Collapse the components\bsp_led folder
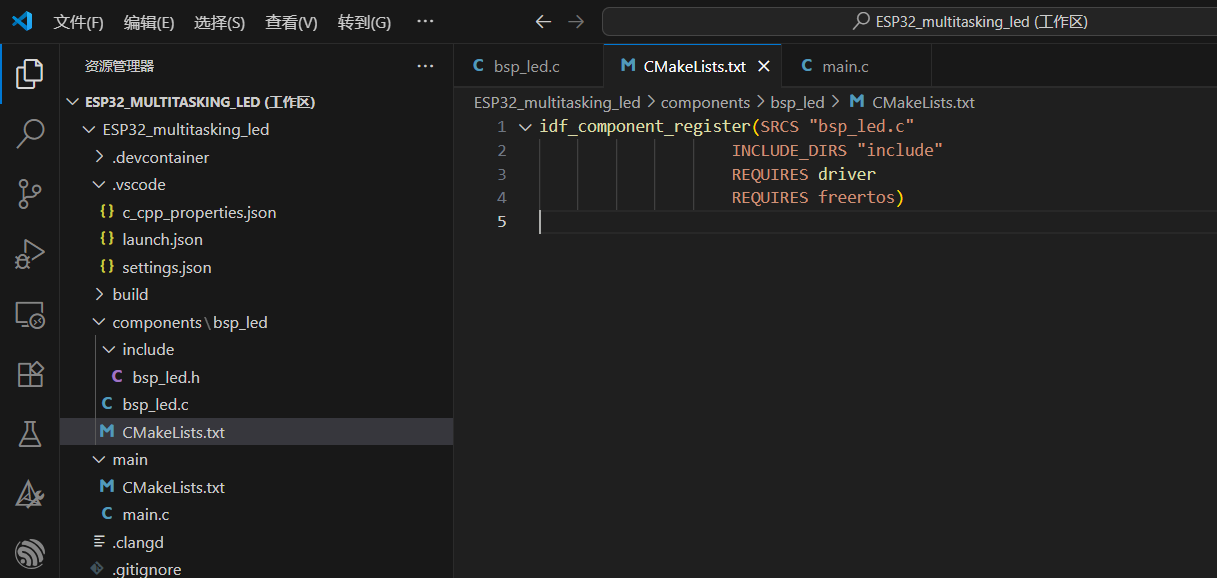 tap(99, 322)
